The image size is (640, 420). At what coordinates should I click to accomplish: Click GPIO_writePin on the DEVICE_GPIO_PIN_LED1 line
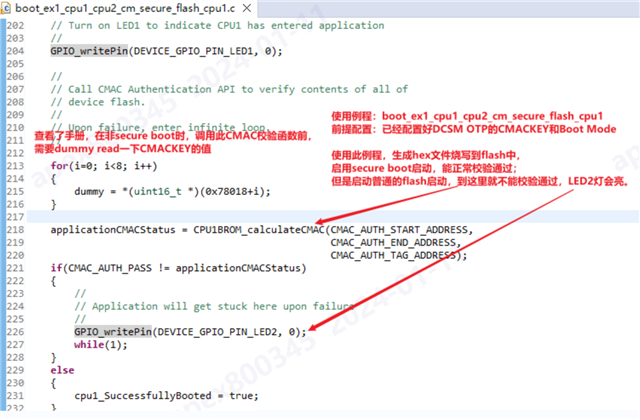[x=89, y=51]
